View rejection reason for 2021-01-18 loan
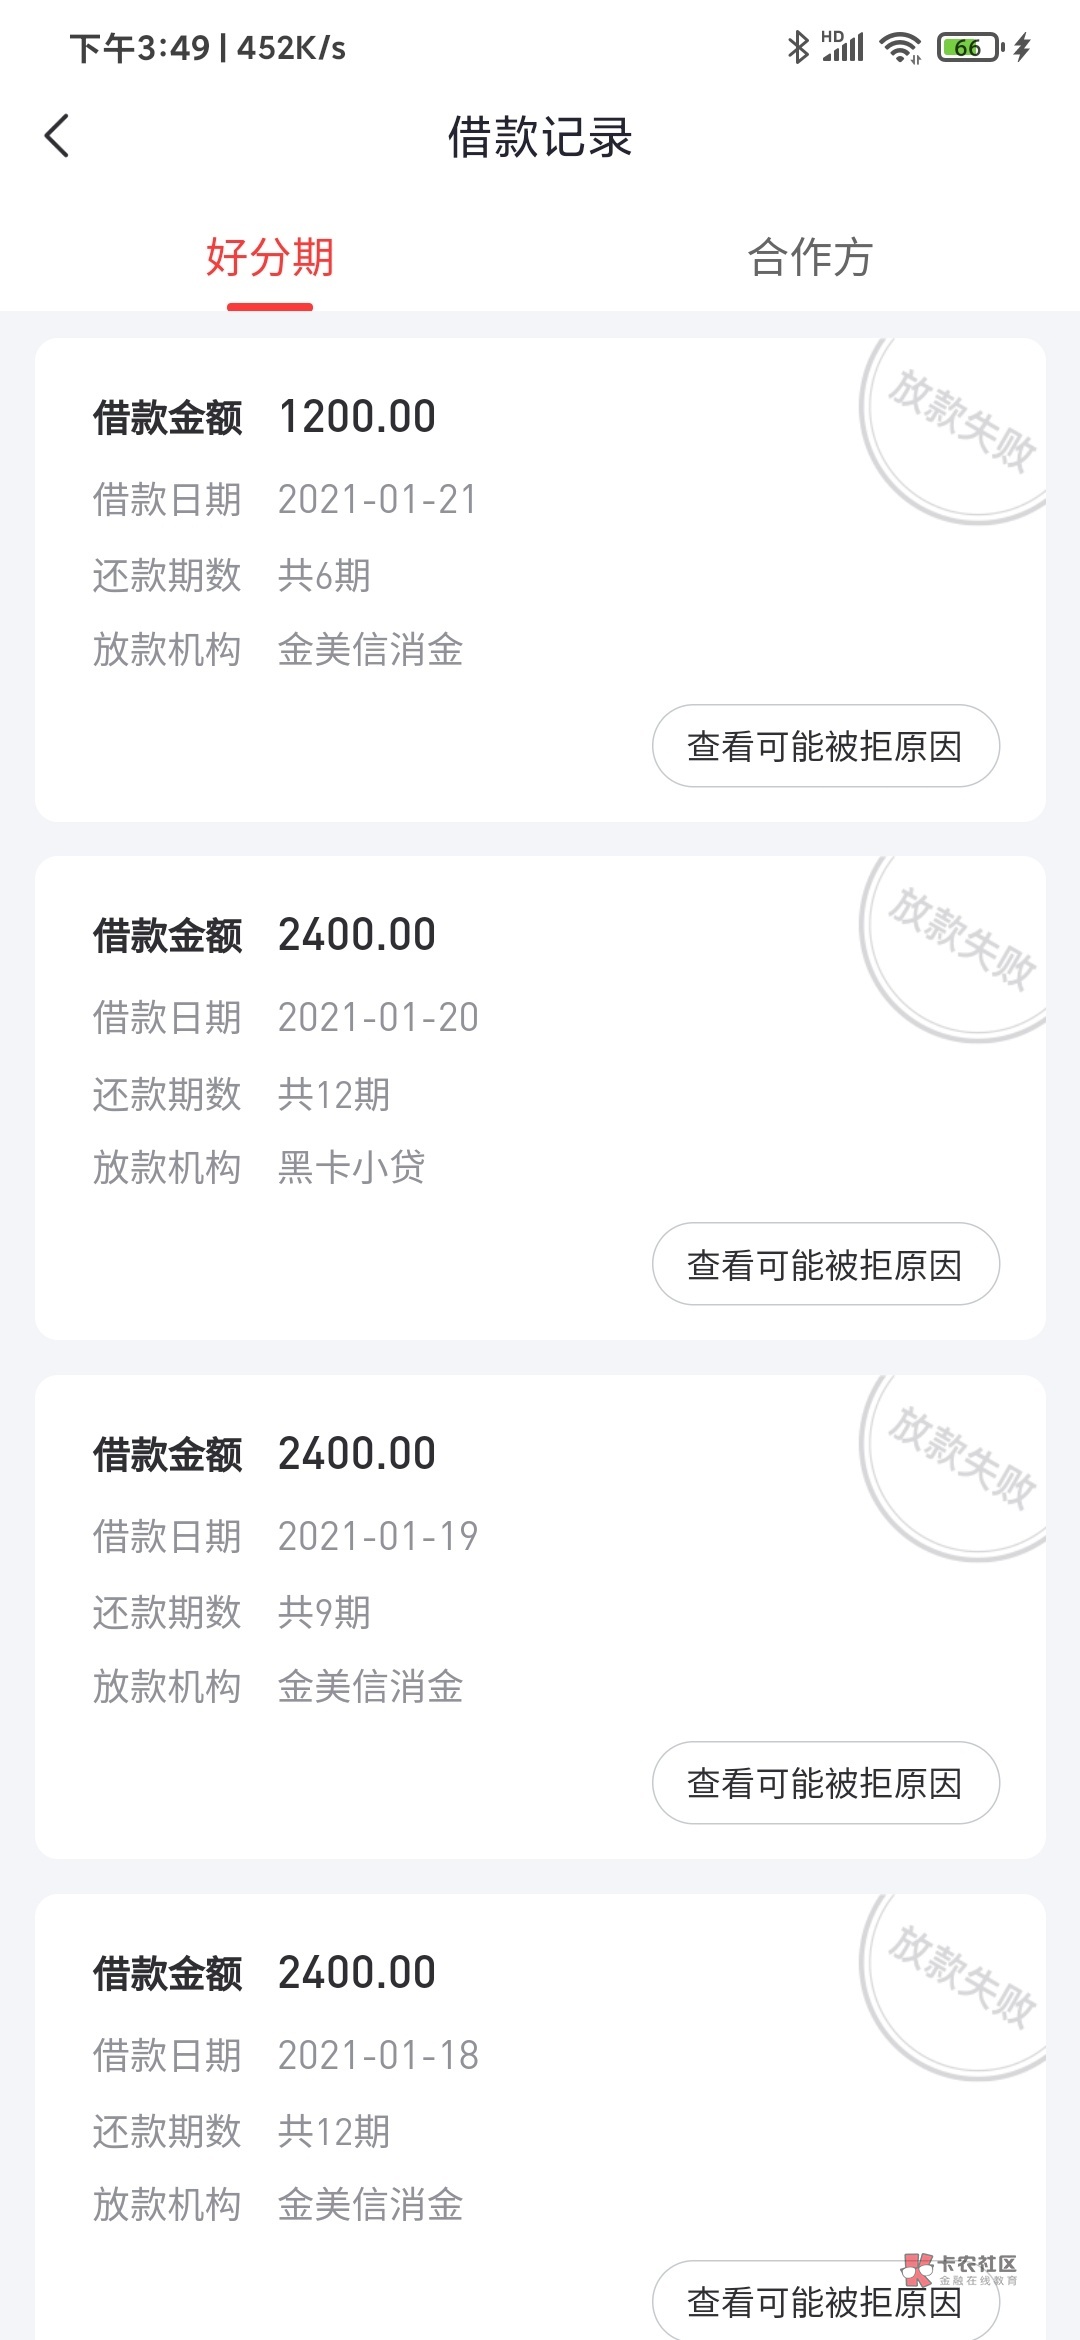1080x2340 pixels. point(825,2301)
